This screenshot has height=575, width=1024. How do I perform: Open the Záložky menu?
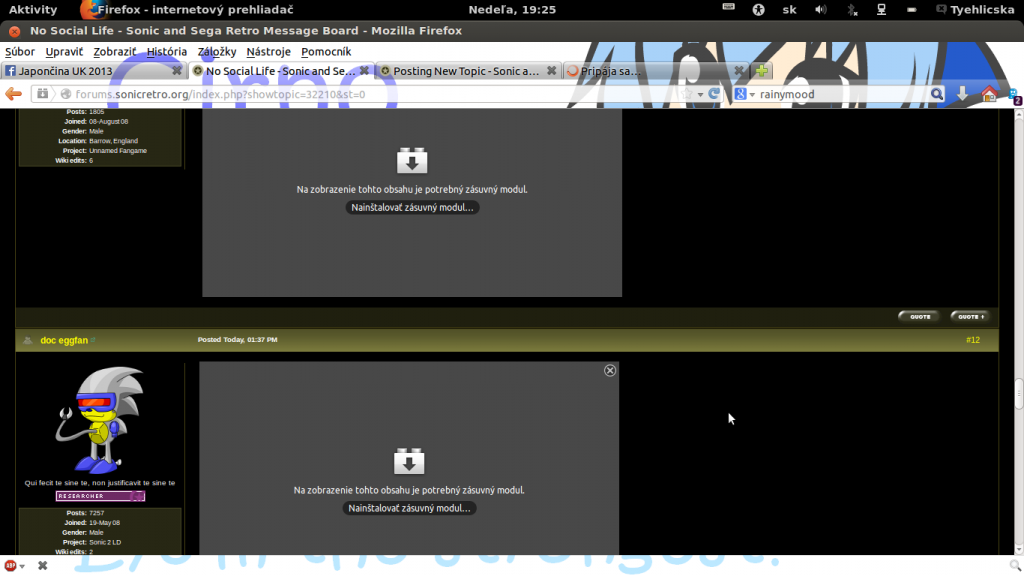point(217,51)
